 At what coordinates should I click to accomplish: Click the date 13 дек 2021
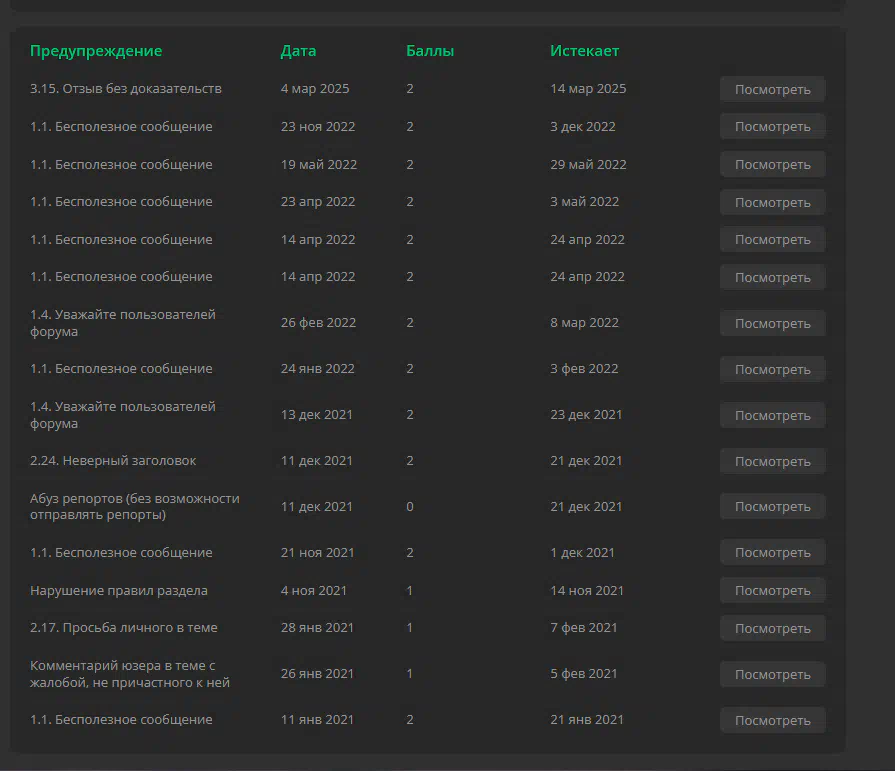316,415
